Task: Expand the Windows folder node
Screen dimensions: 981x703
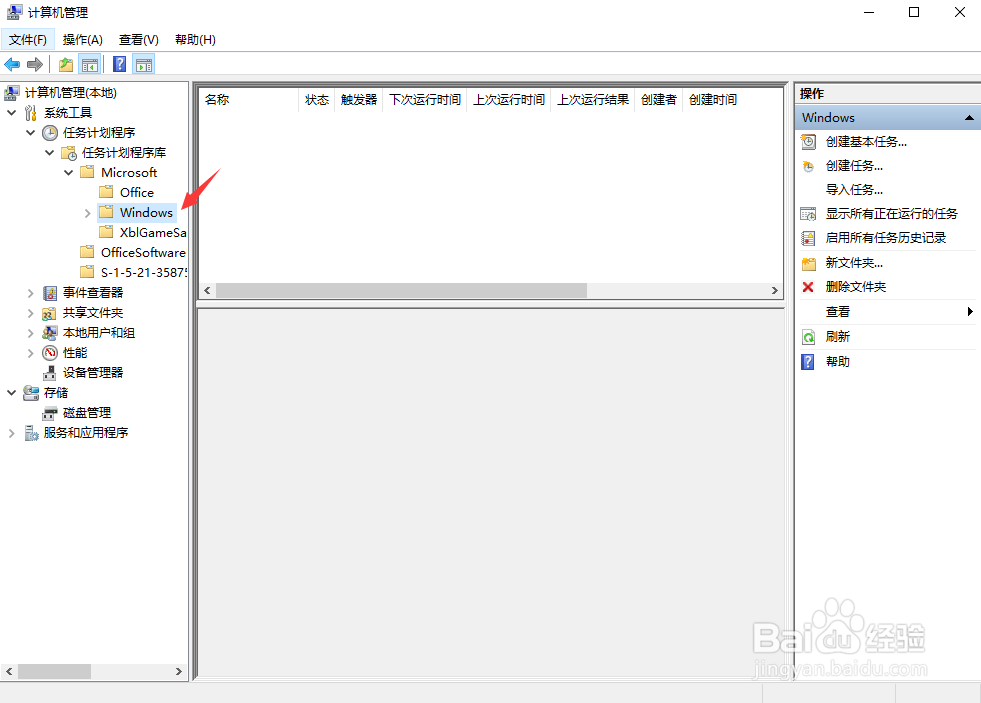Action: point(88,213)
